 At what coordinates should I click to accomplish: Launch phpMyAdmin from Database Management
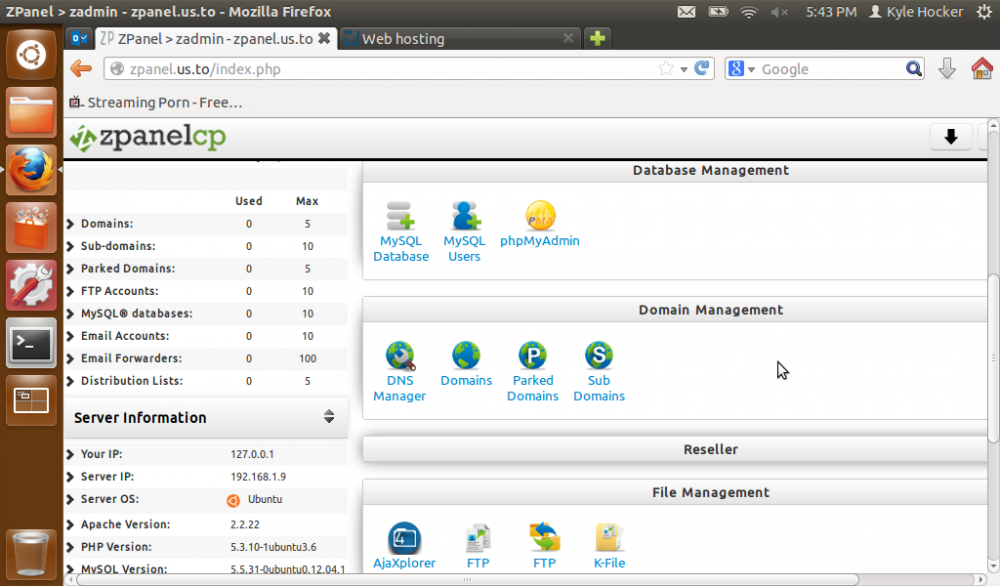[540, 217]
